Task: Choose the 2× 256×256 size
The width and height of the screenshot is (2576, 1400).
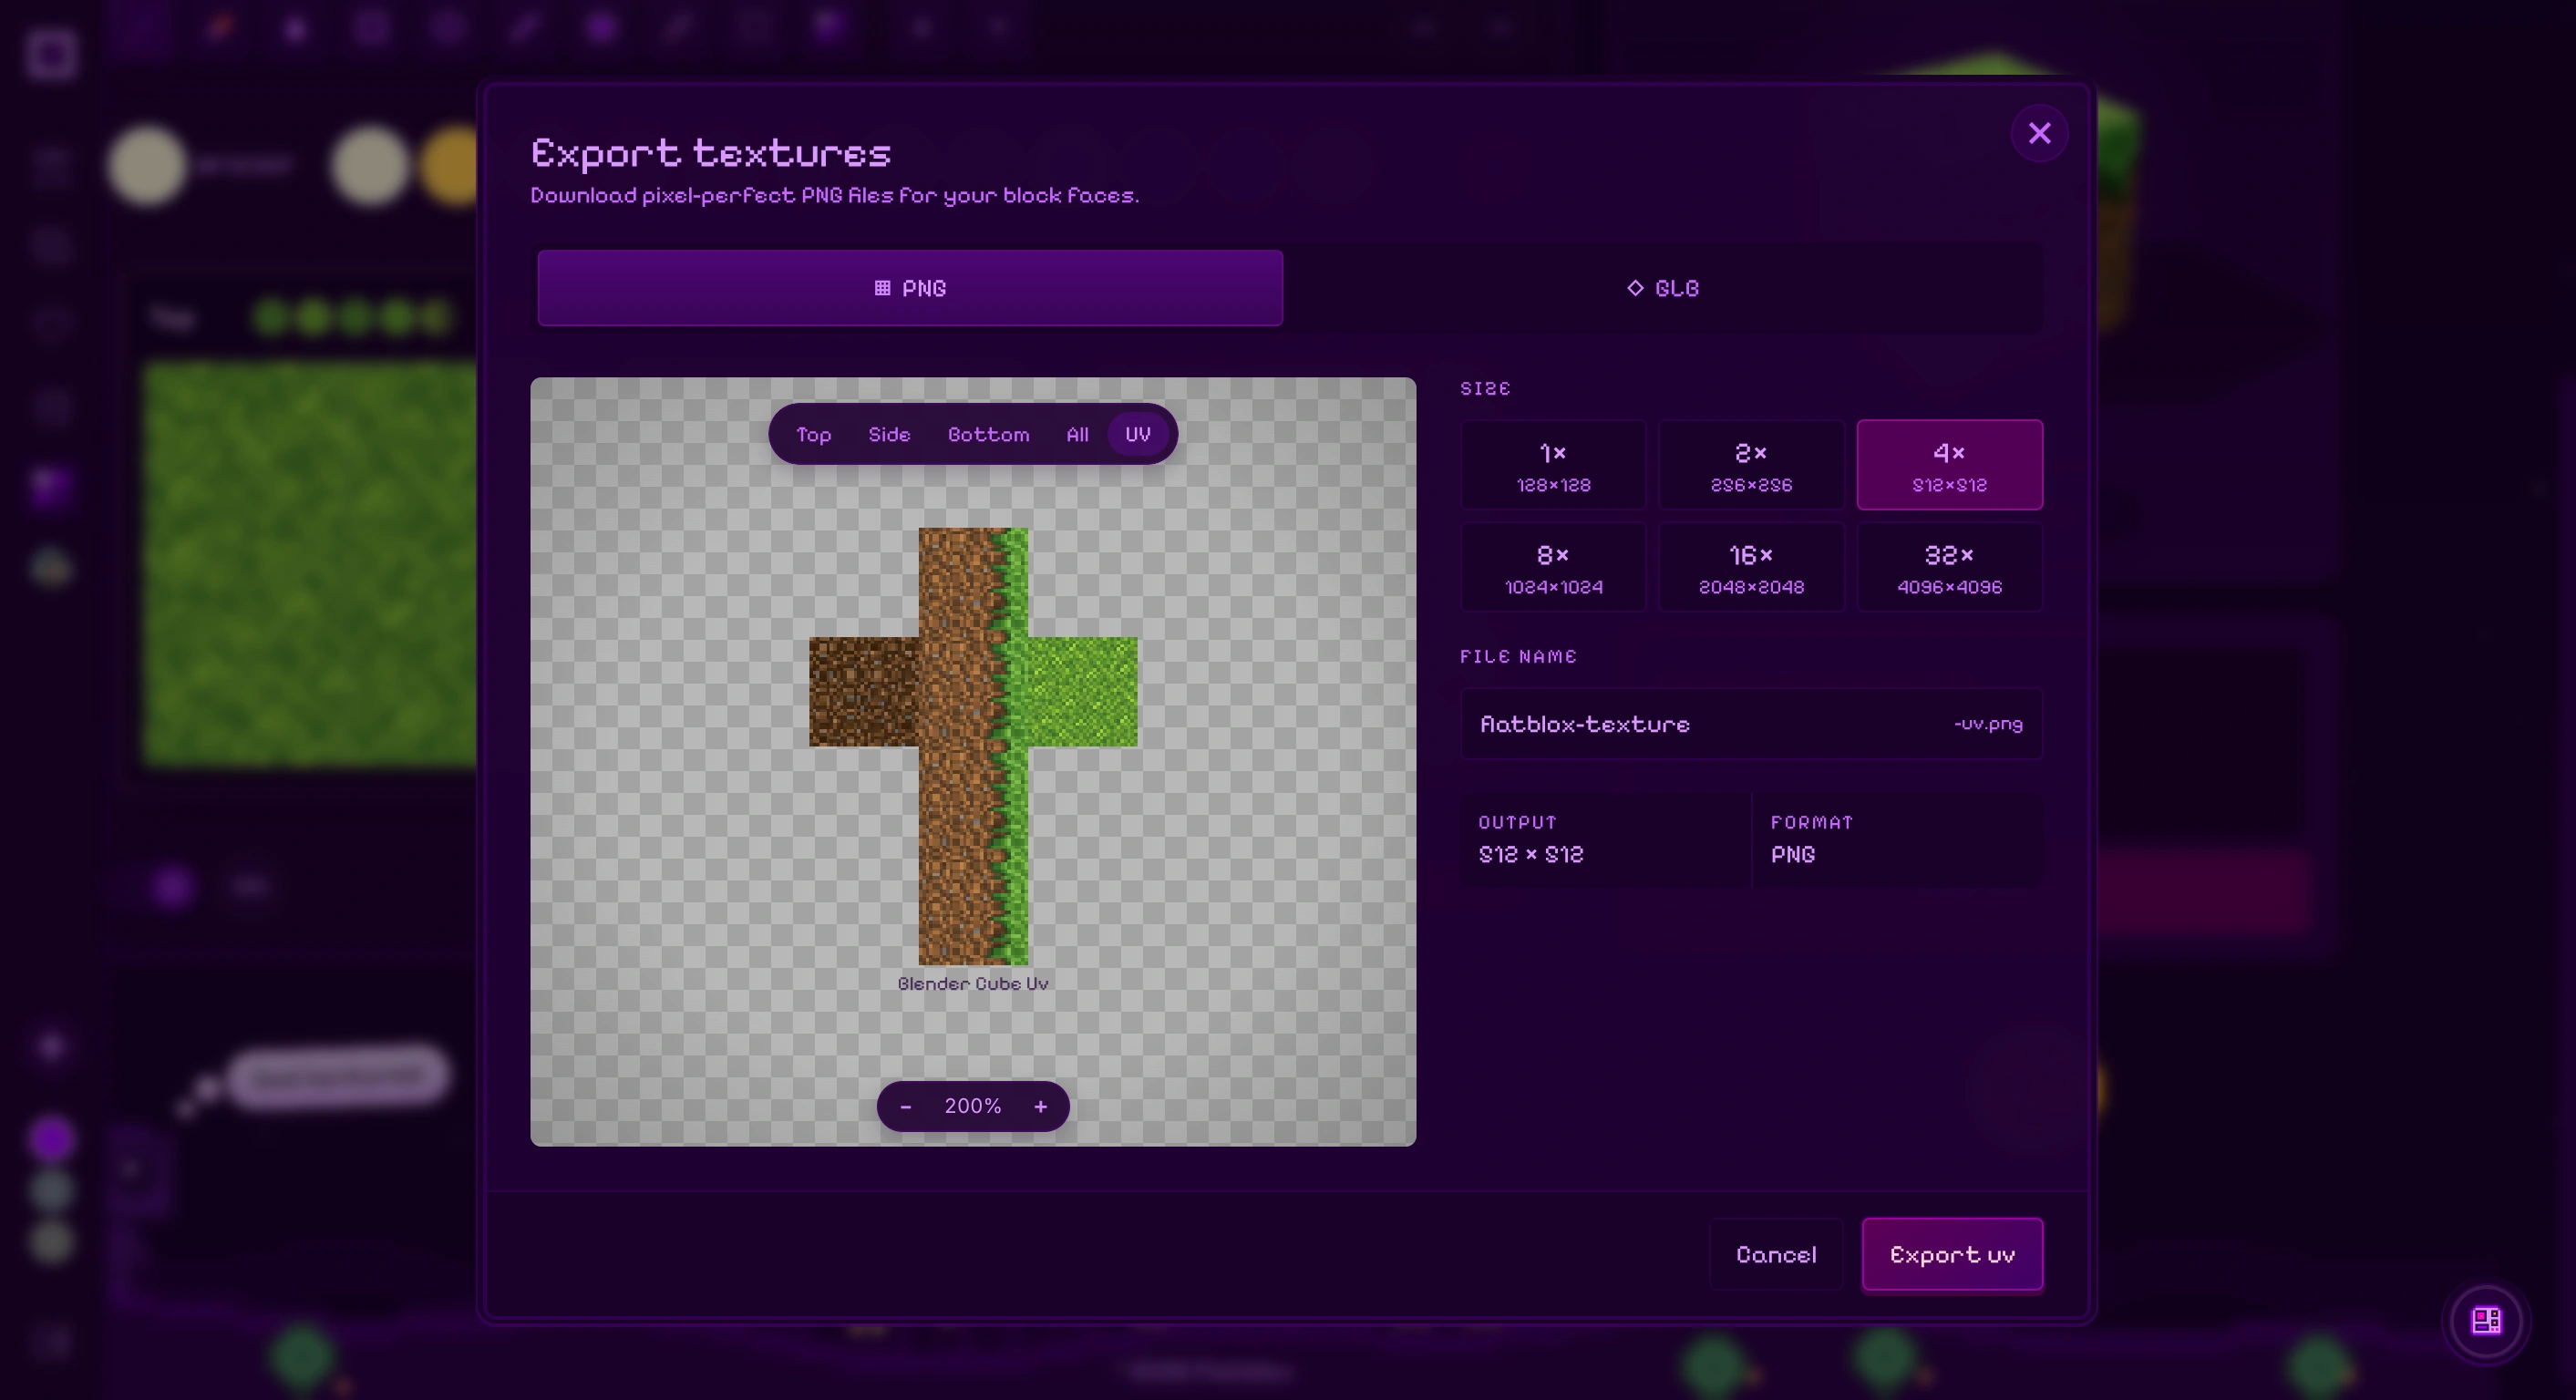Action: (1751, 466)
